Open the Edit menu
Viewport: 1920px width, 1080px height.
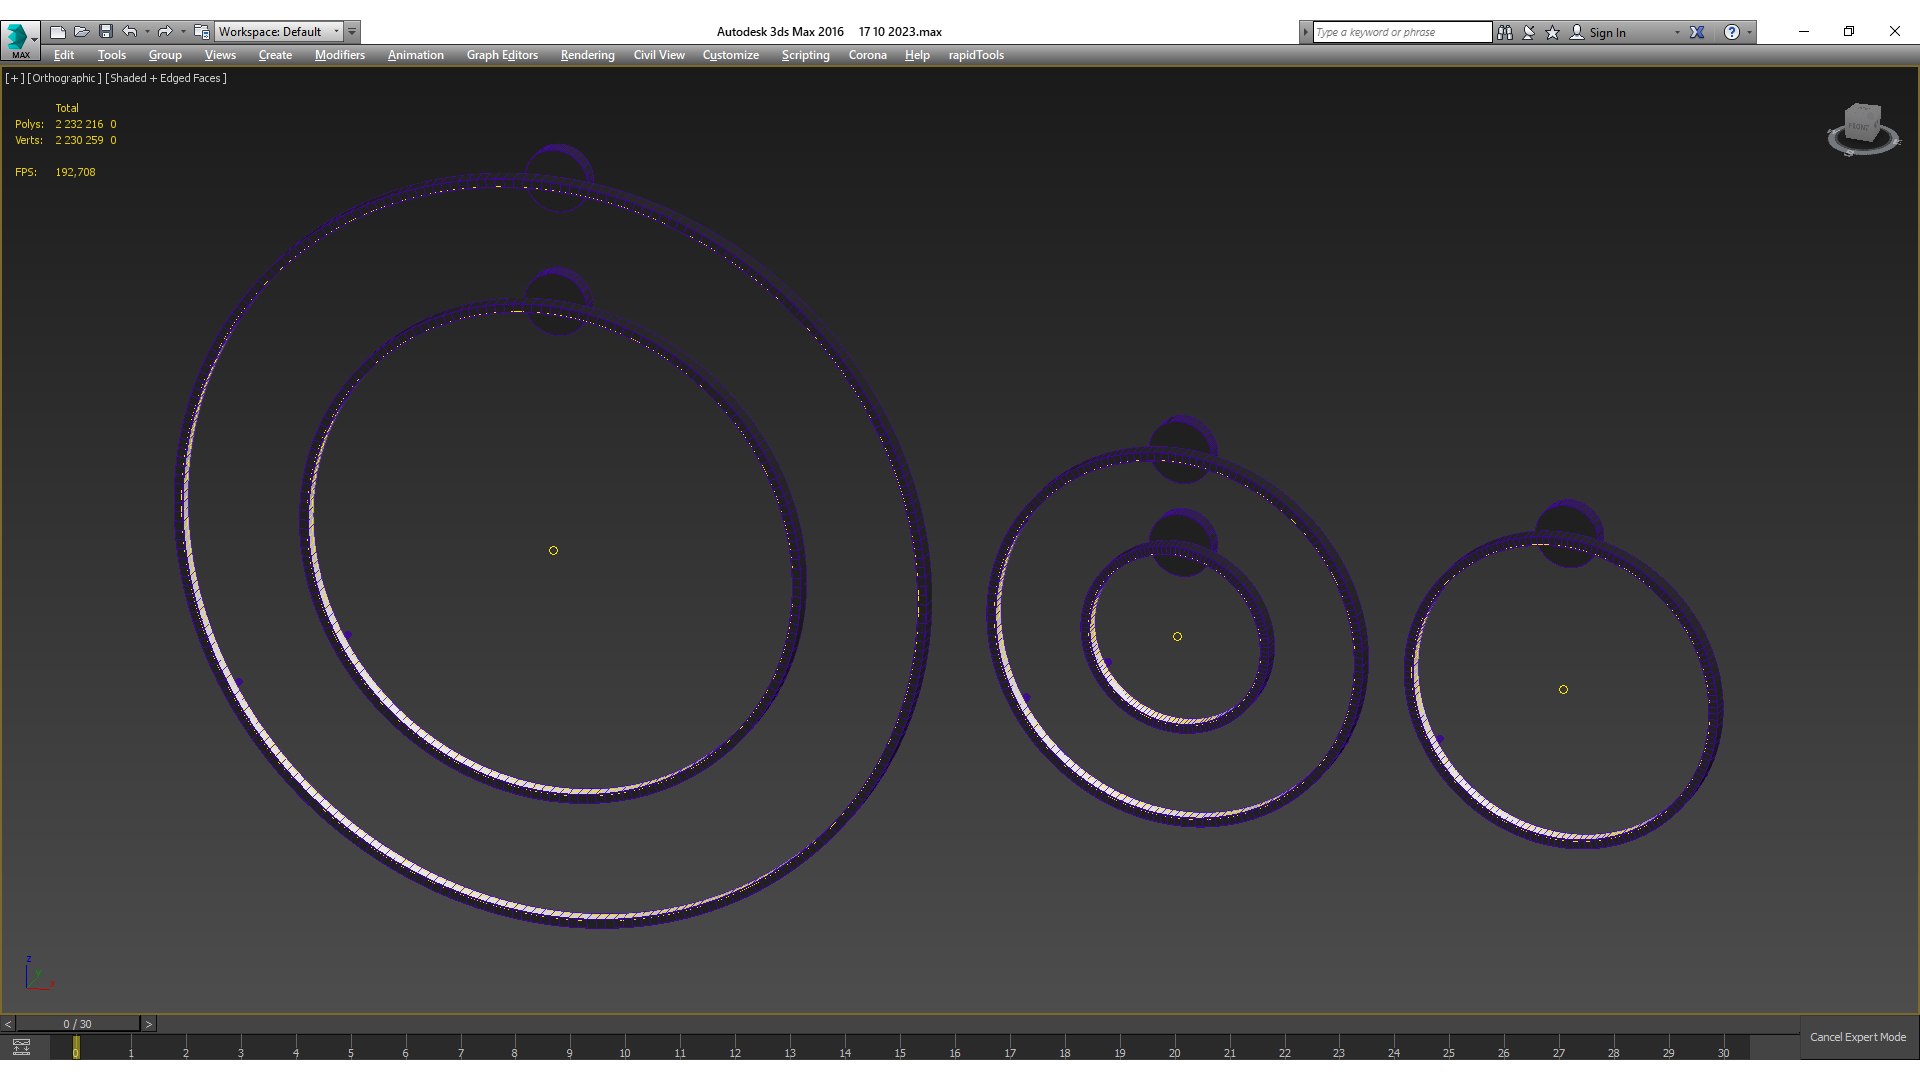click(64, 55)
